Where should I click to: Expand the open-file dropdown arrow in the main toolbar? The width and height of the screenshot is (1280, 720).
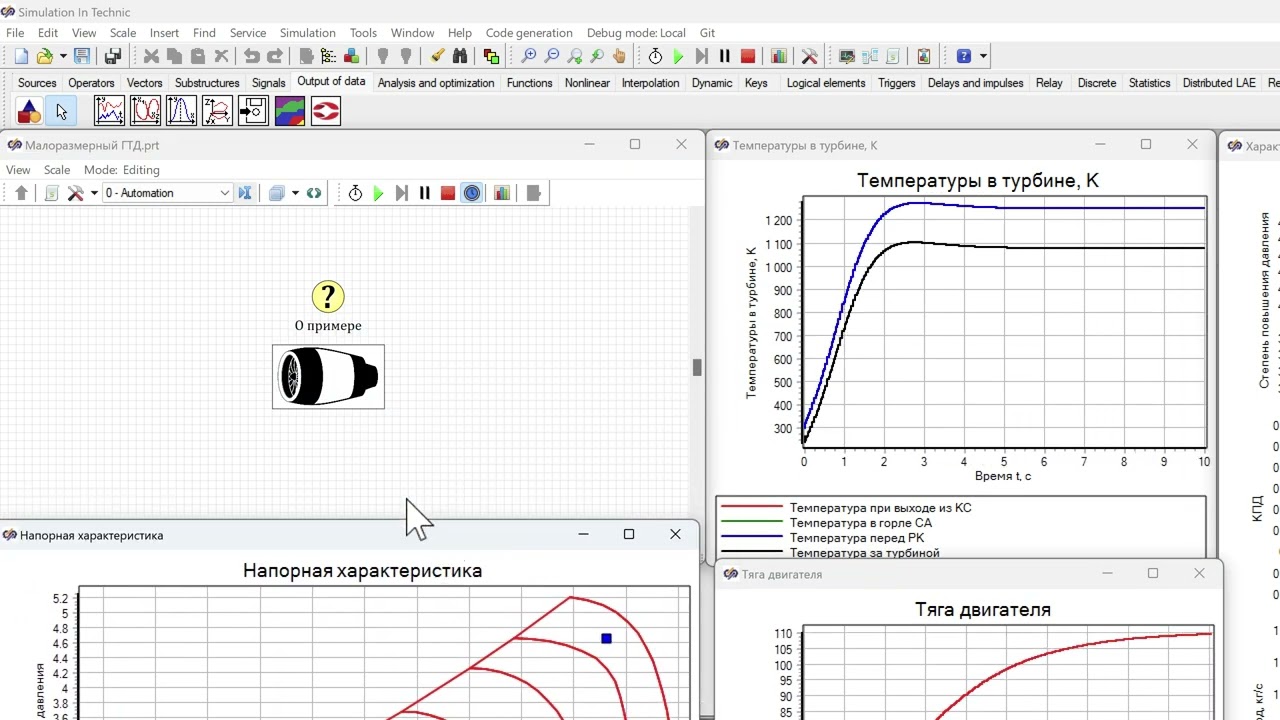click(63, 56)
